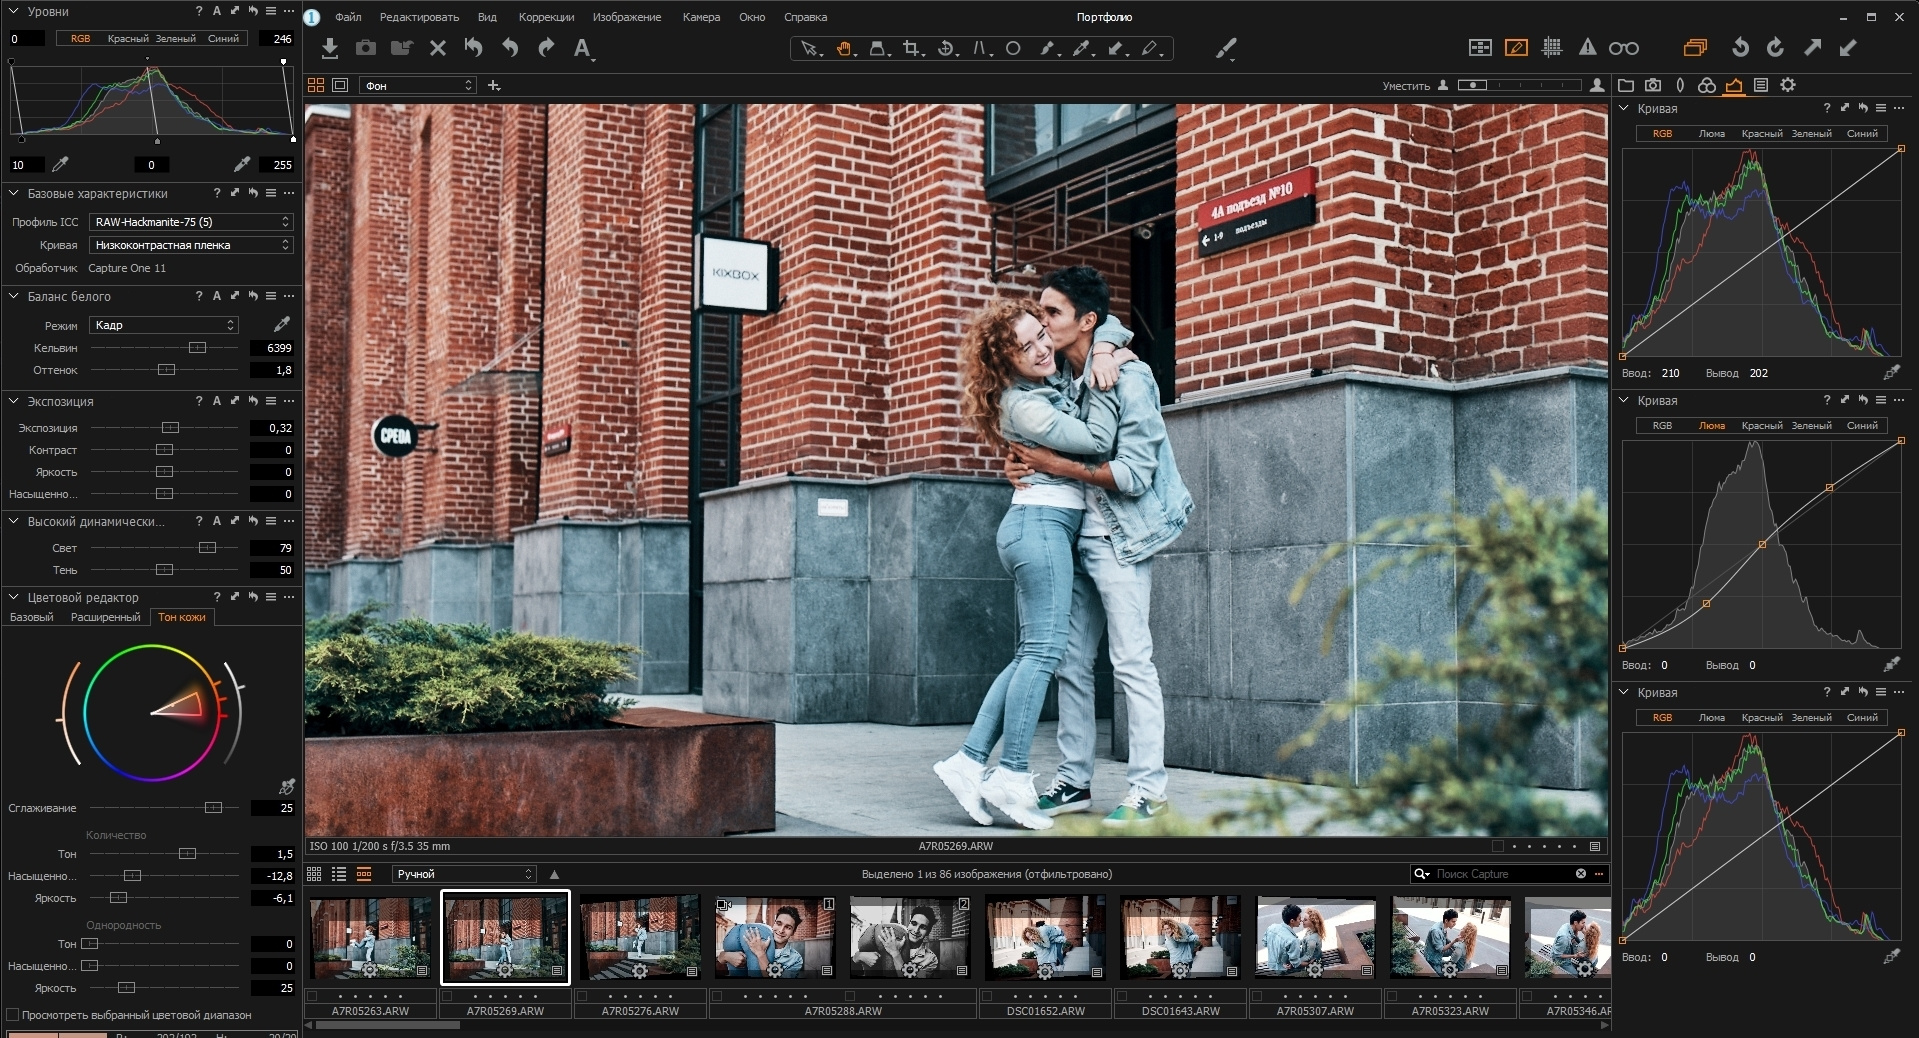Open the Color tool tab with three circles

(x=1707, y=85)
